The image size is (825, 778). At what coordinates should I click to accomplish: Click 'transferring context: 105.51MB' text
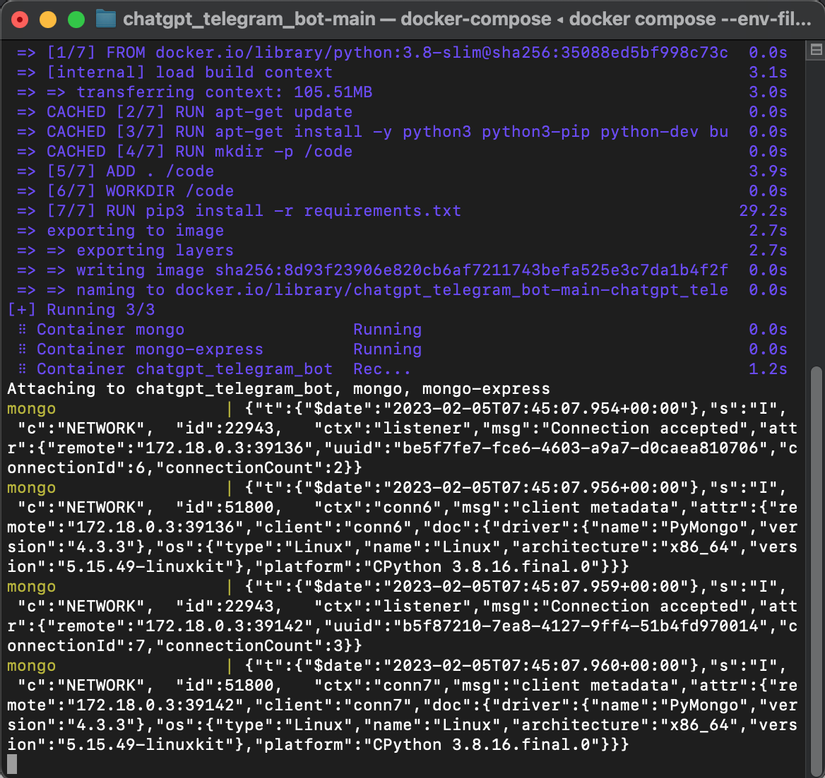coord(225,92)
